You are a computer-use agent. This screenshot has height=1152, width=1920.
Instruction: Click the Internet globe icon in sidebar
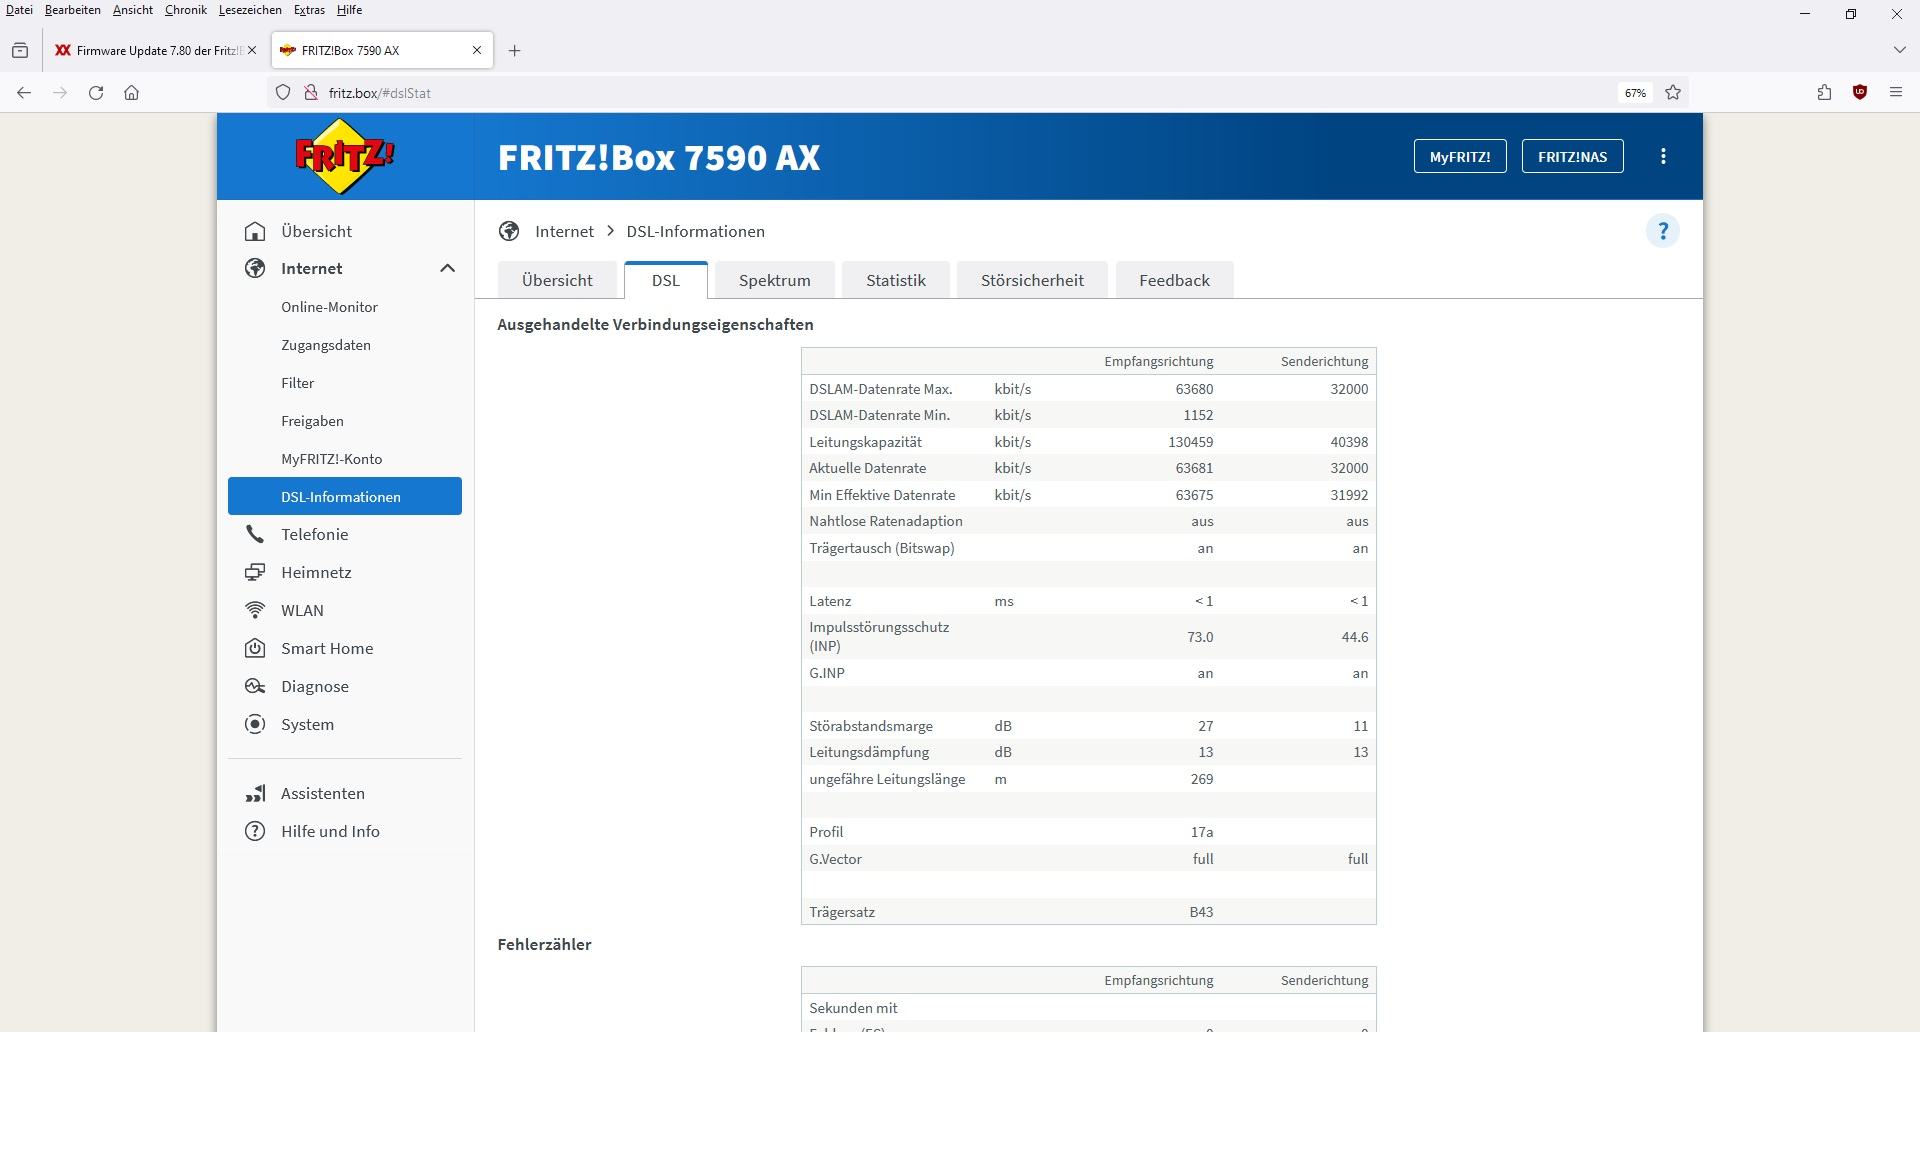pyautogui.click(x=255, y=268)
